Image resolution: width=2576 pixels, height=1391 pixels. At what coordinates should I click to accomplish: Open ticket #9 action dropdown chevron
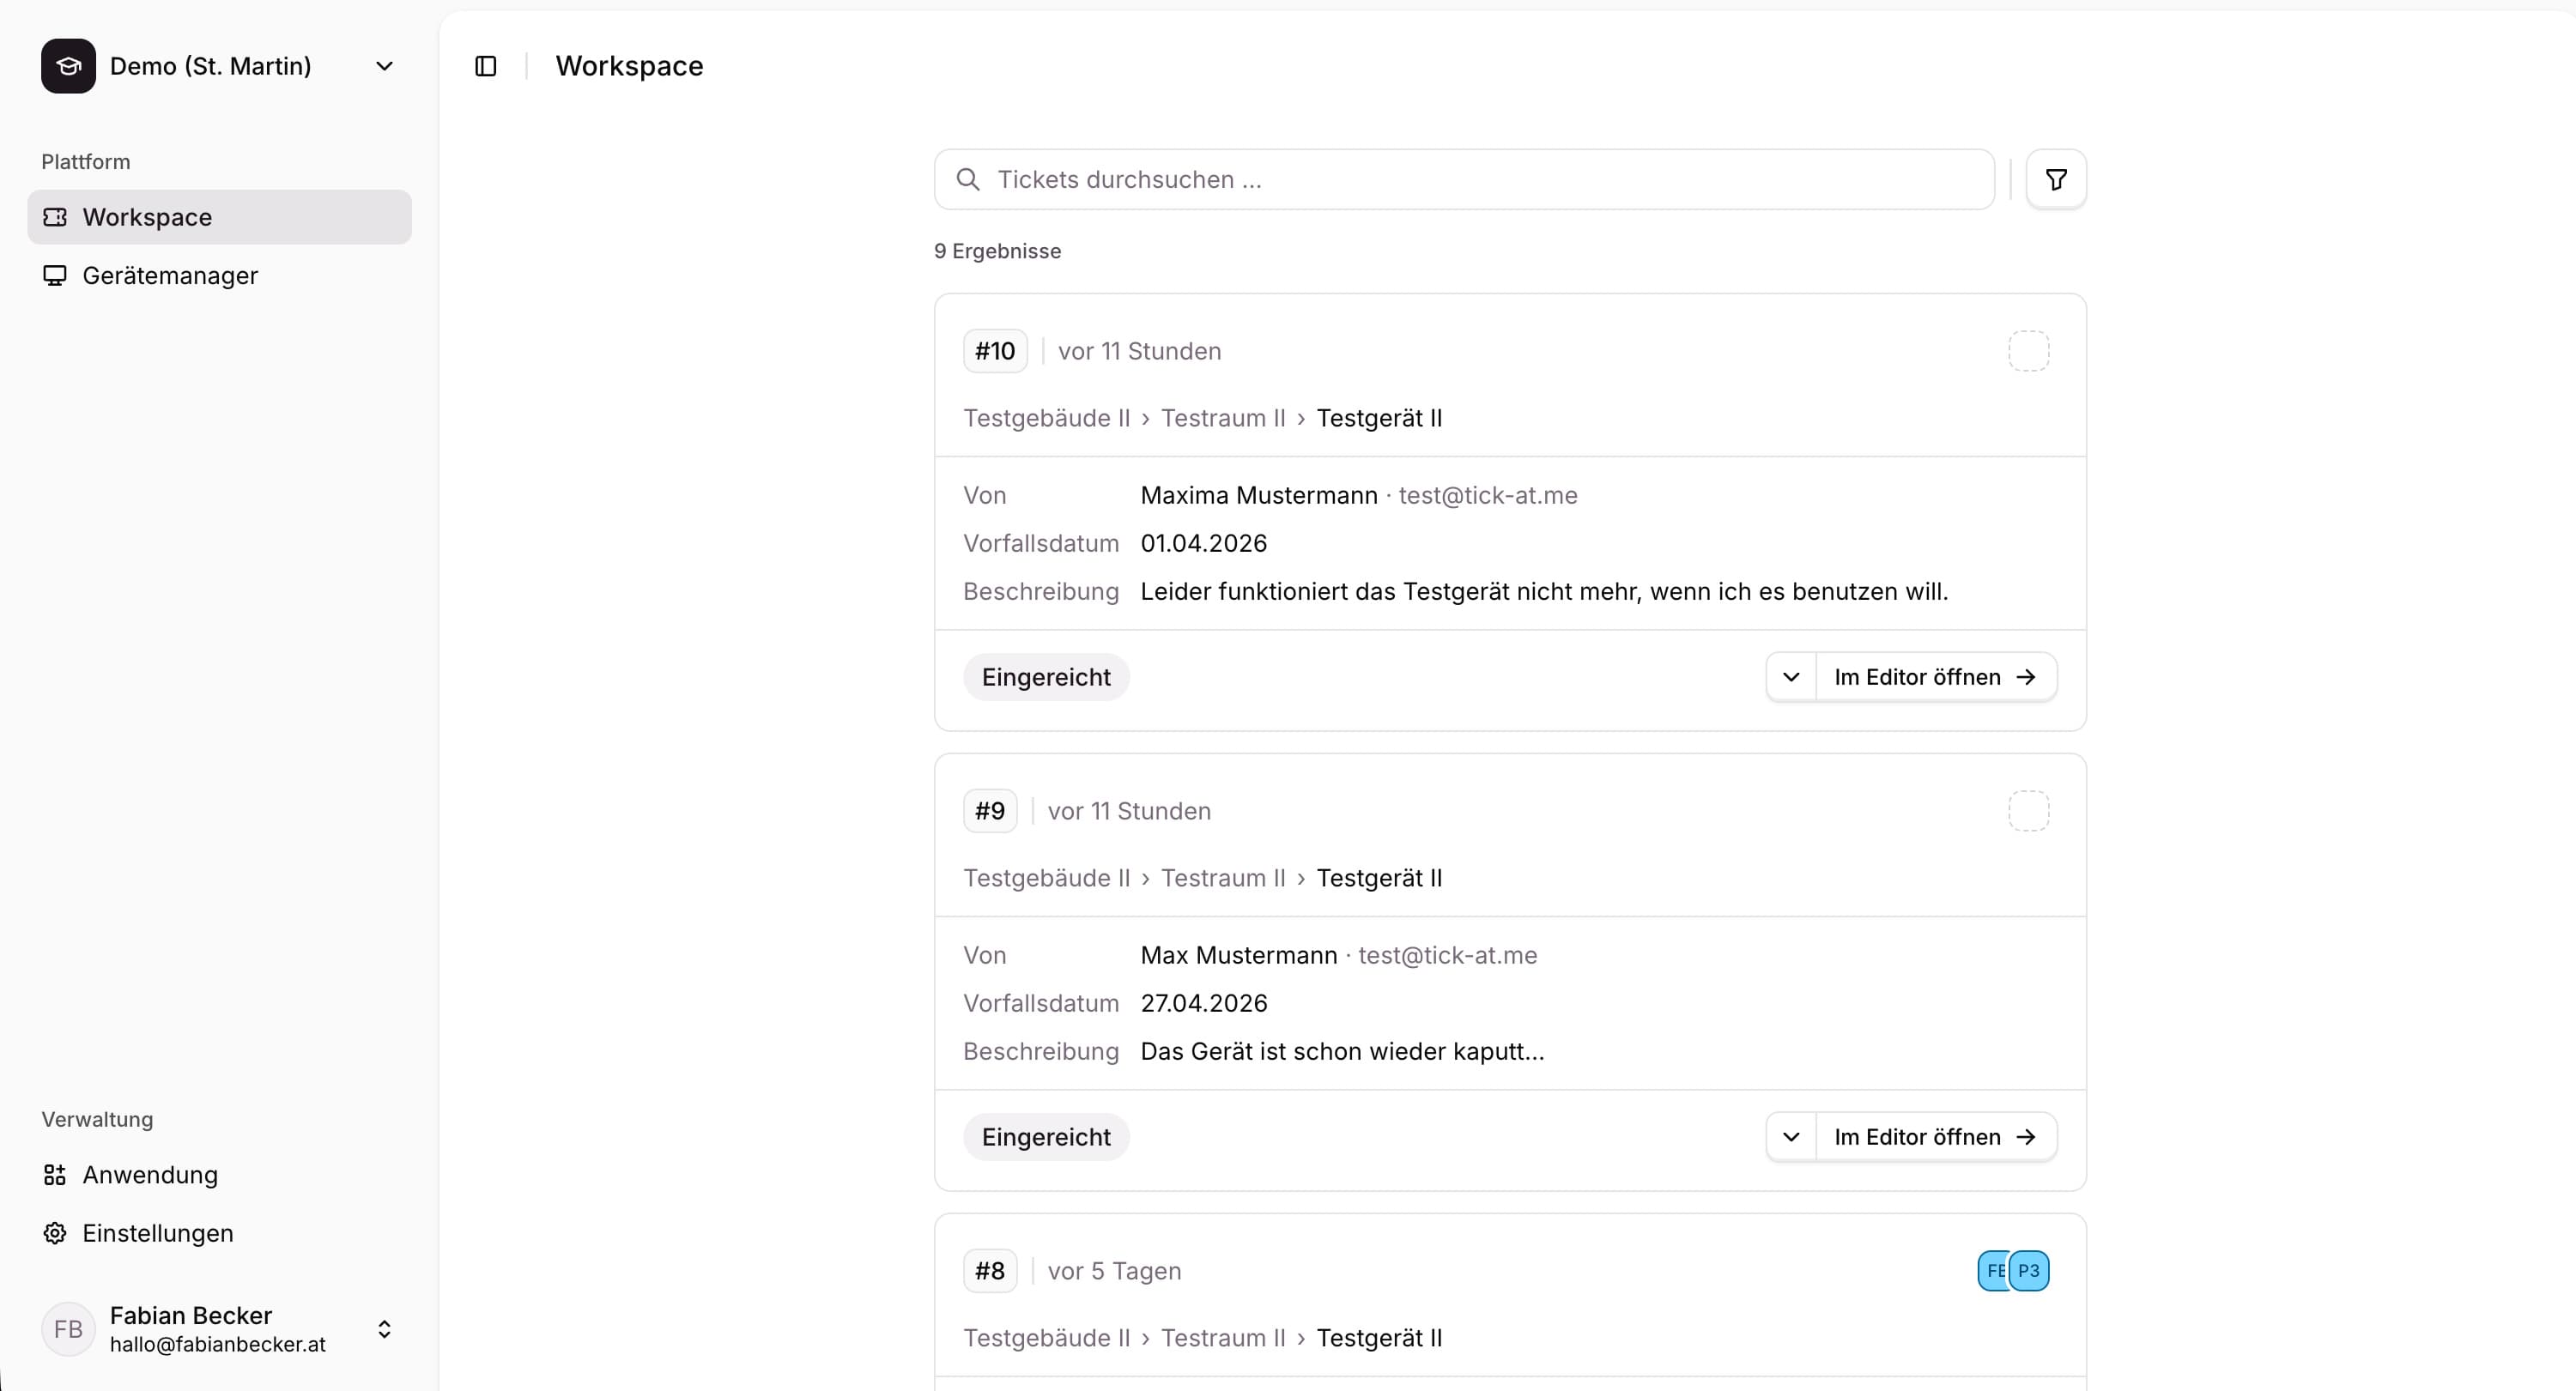[1791, 1137]
